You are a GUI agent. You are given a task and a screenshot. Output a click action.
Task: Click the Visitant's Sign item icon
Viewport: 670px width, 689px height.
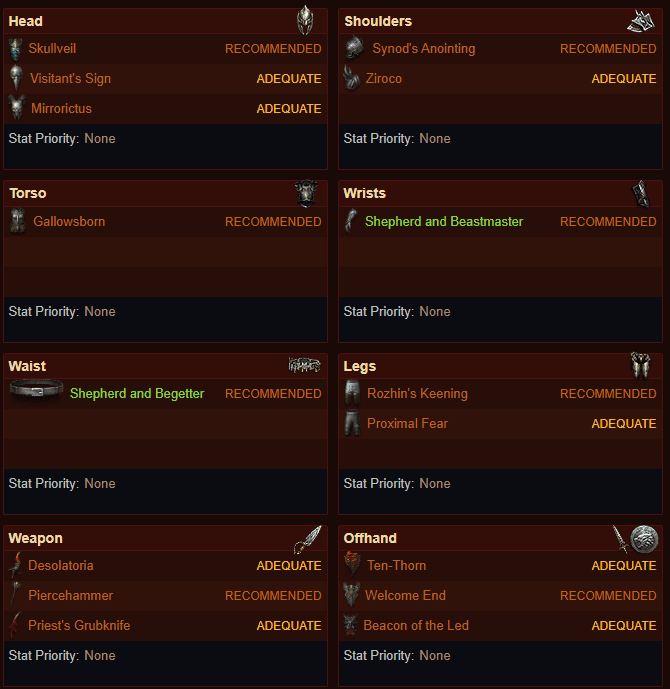[x=16, y=78]
